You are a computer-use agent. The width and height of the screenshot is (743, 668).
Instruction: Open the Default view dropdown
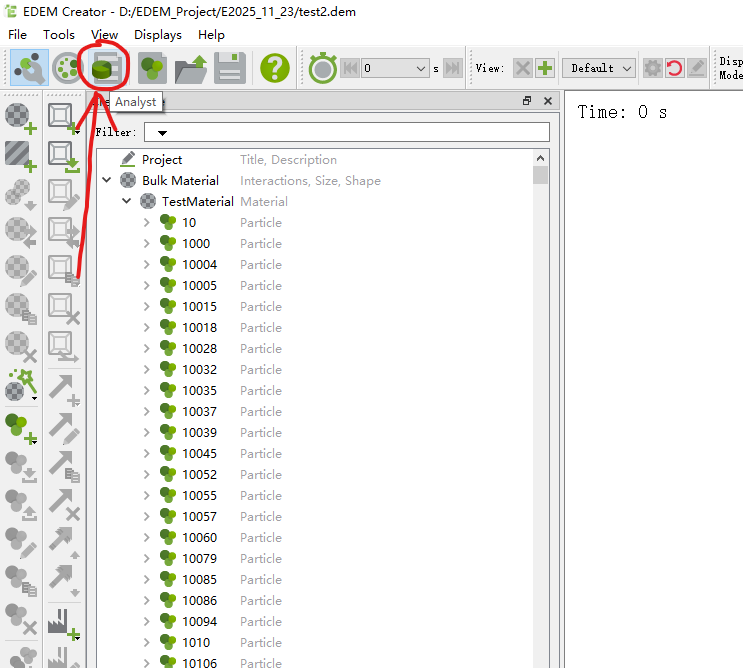[598, 68]
